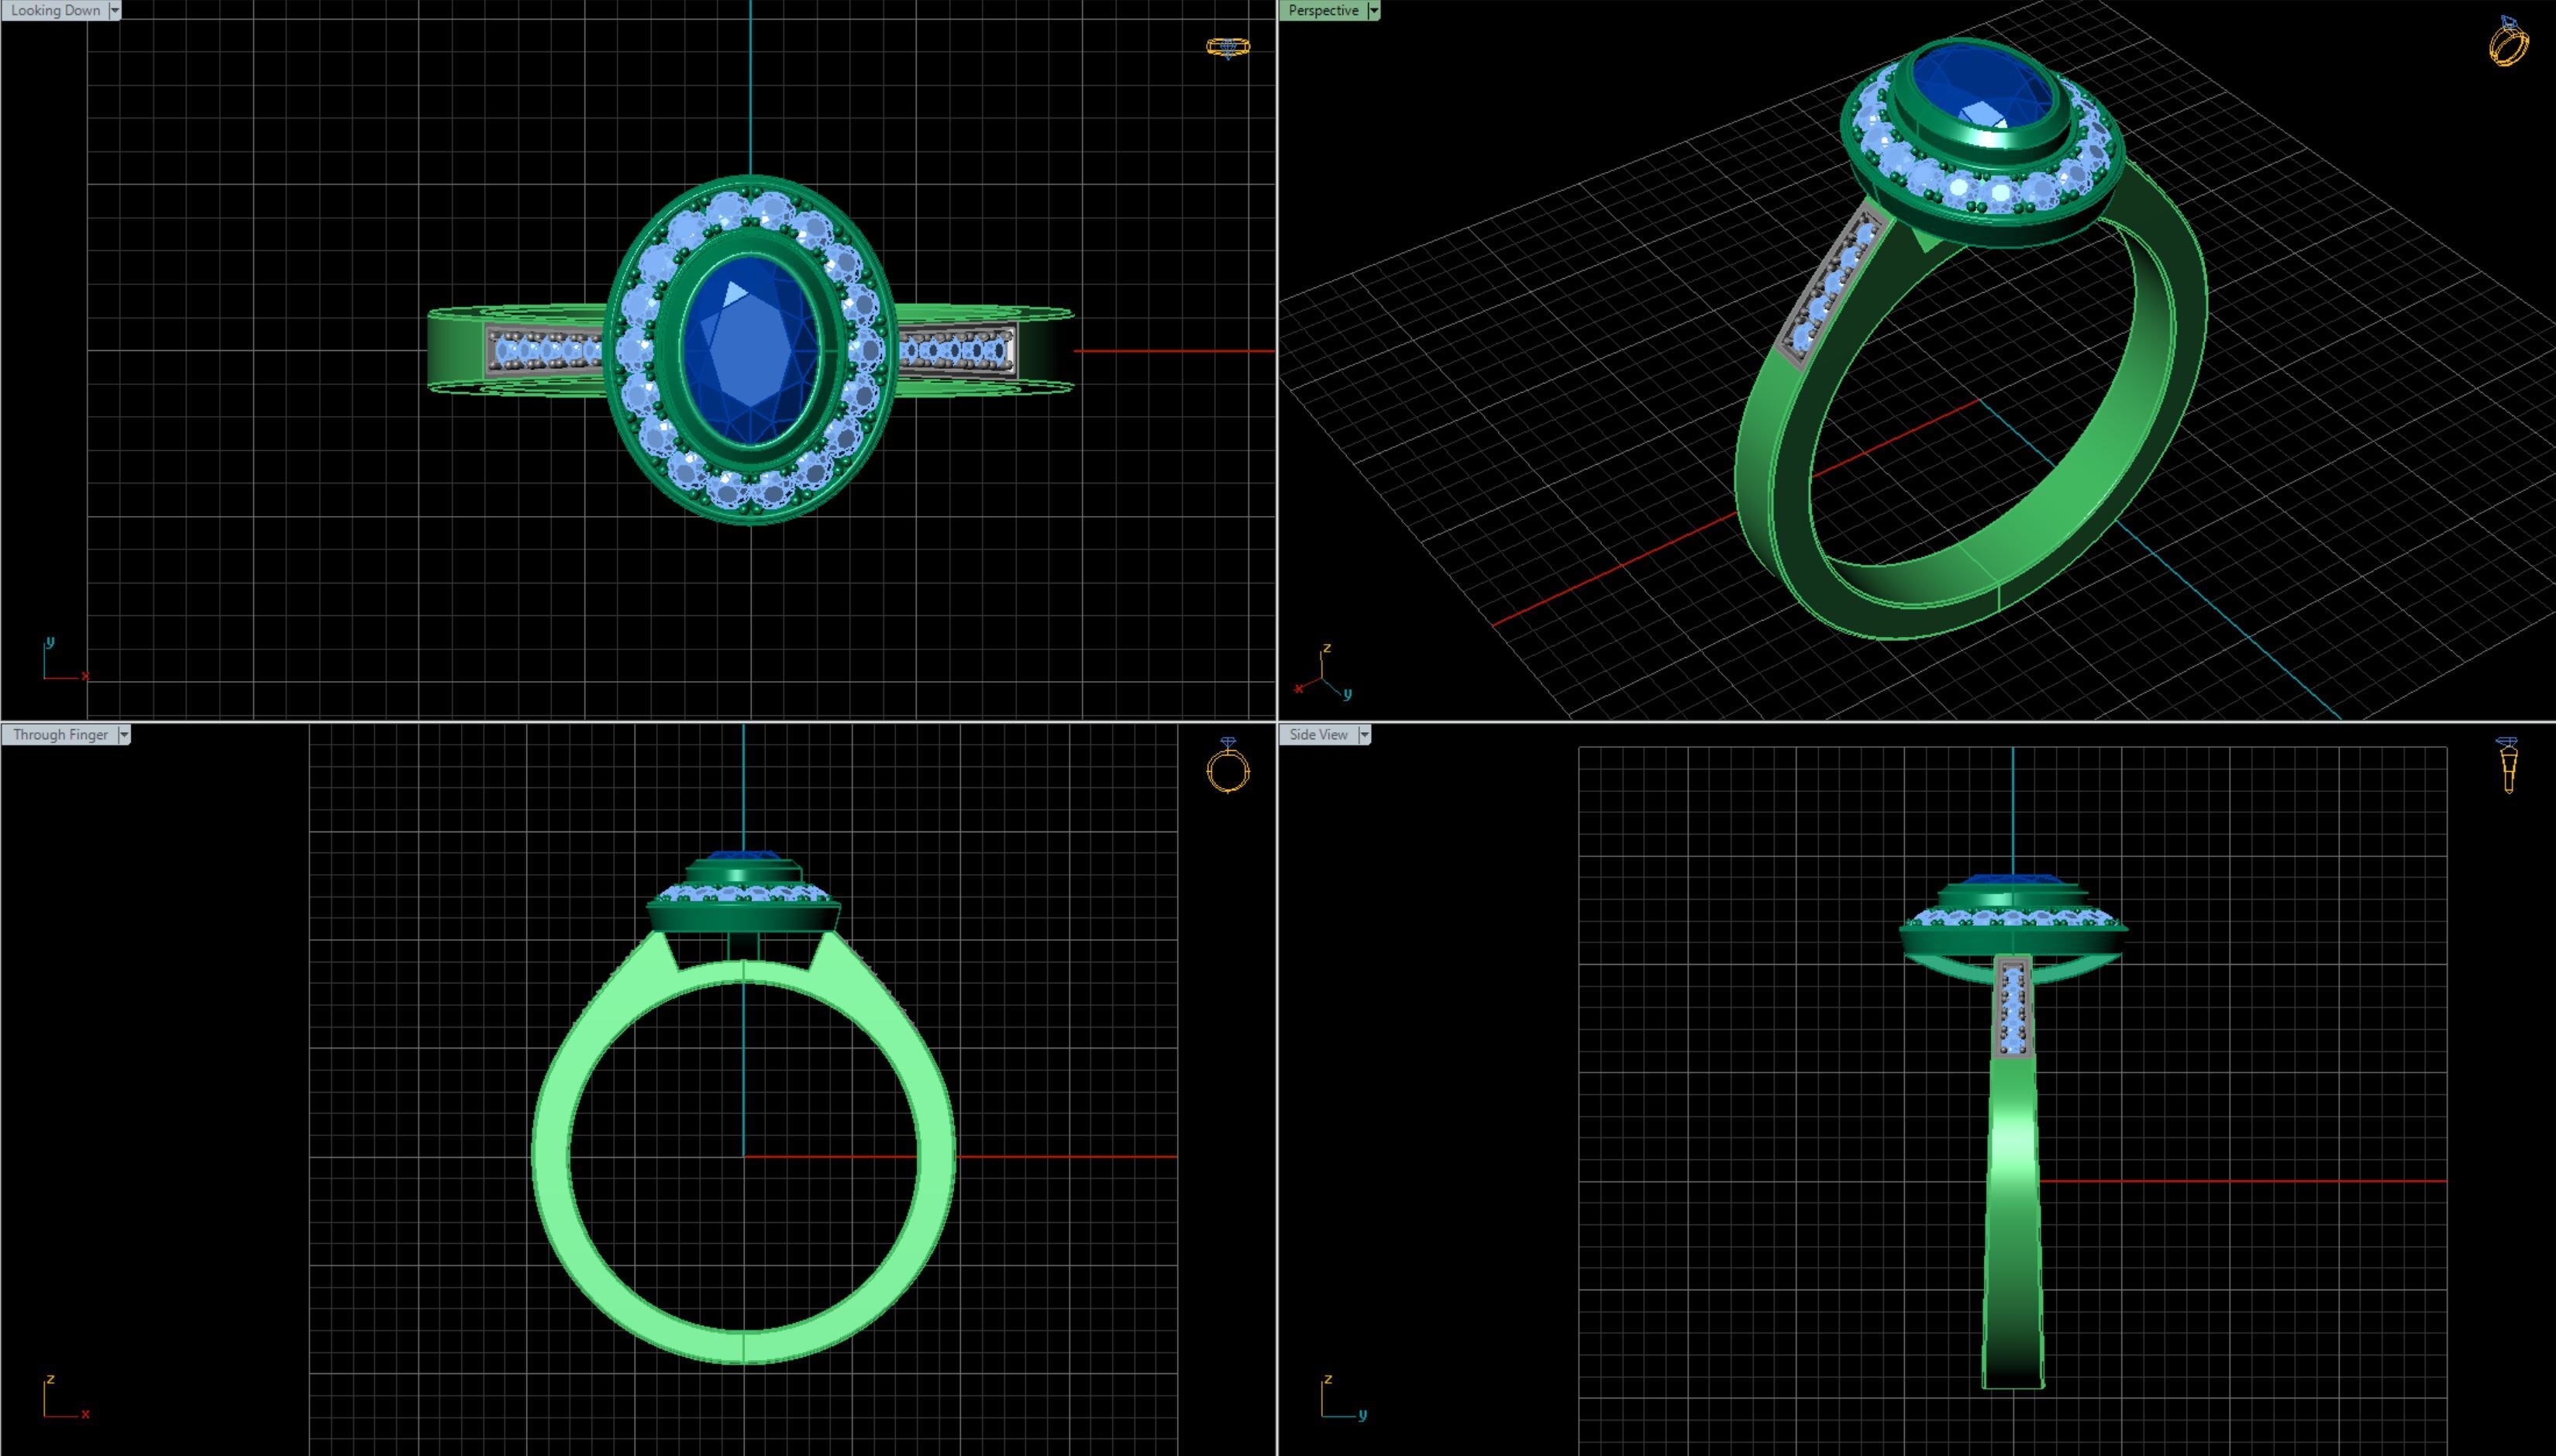Expand the Side View dropdown arrow
Image resolution: width=2556 pixels, height=1456 pixels.
[x=1365, y=734]
